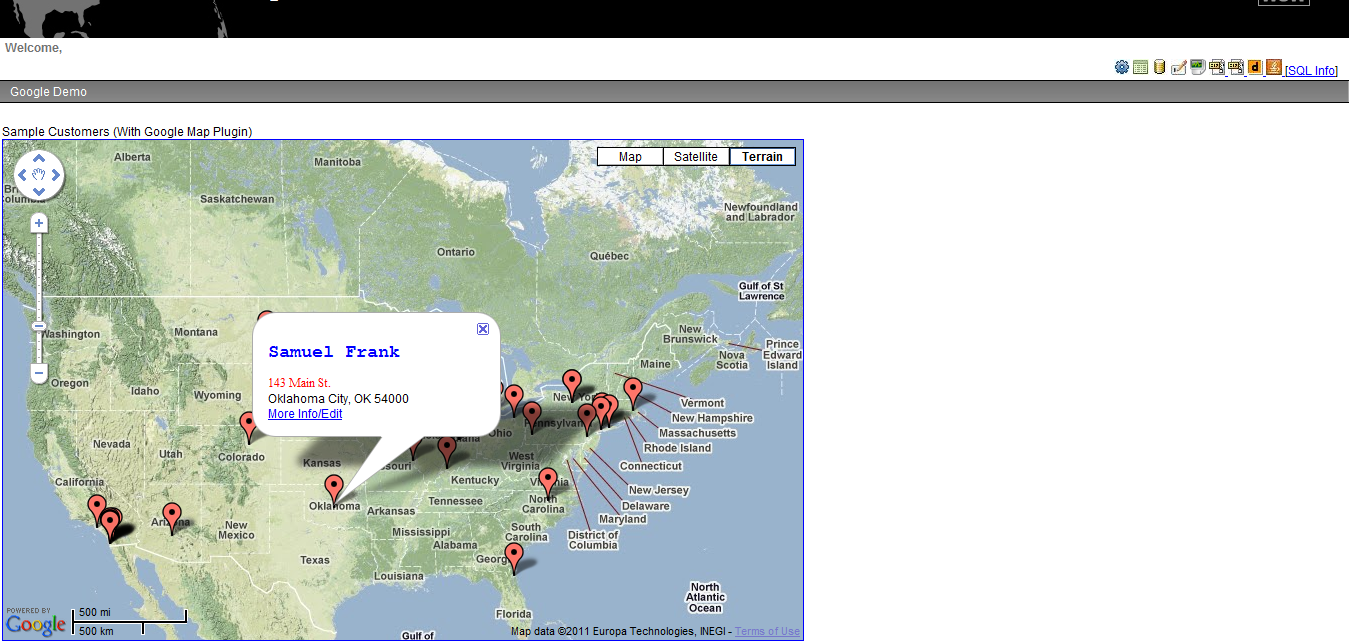The height and width of the screenshot is (643, 1349).
Task: Click the Terms of Use link
Action: click(x=767, y=631)
